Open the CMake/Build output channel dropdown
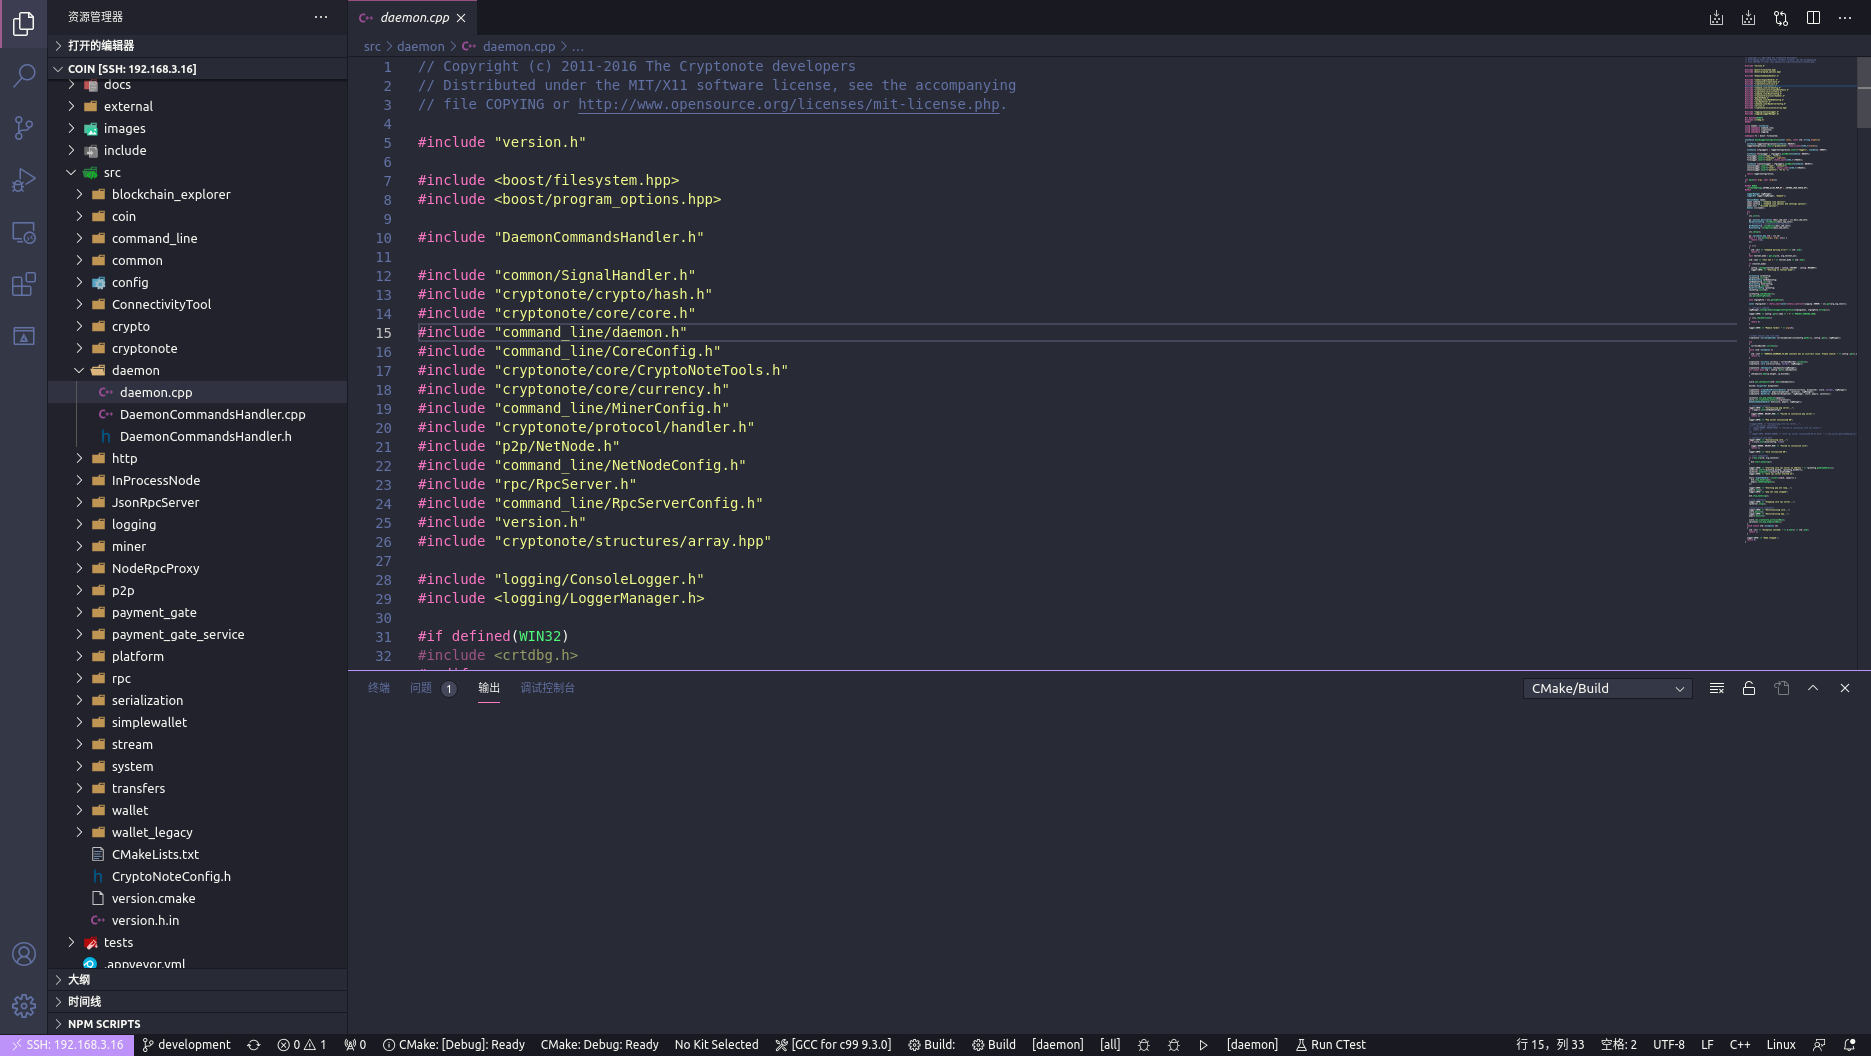1871x1056 pixels. click(x=1605, y=688)
